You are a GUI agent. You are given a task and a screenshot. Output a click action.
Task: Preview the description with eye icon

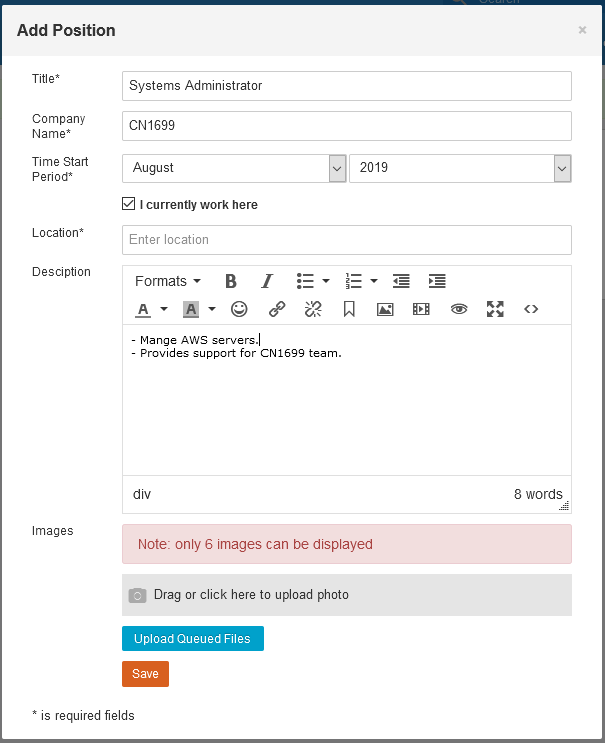(459, 309)
